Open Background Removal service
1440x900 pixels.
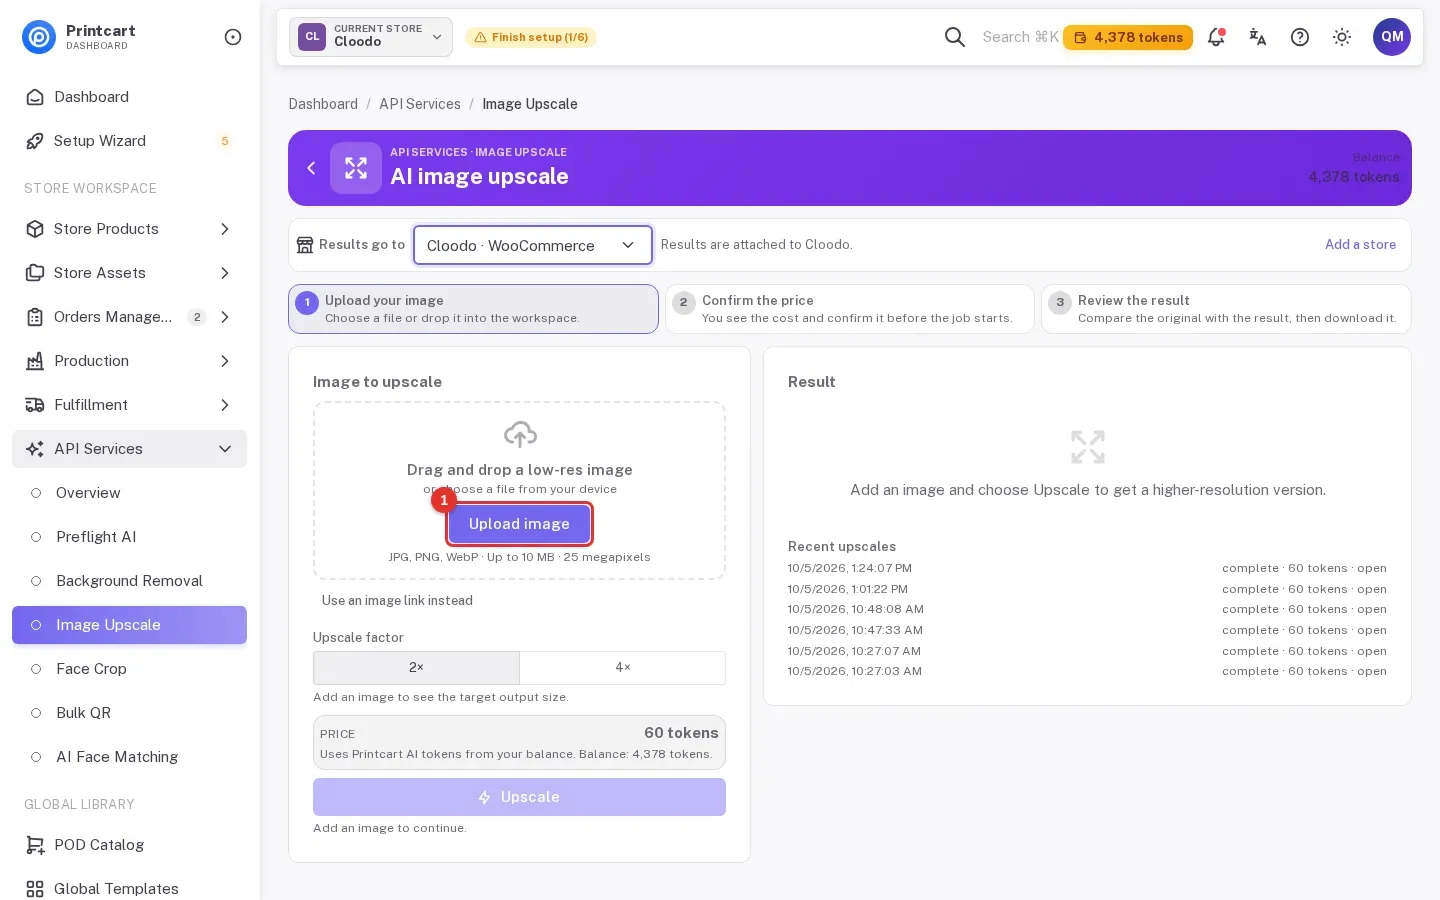tap(129, 581)
